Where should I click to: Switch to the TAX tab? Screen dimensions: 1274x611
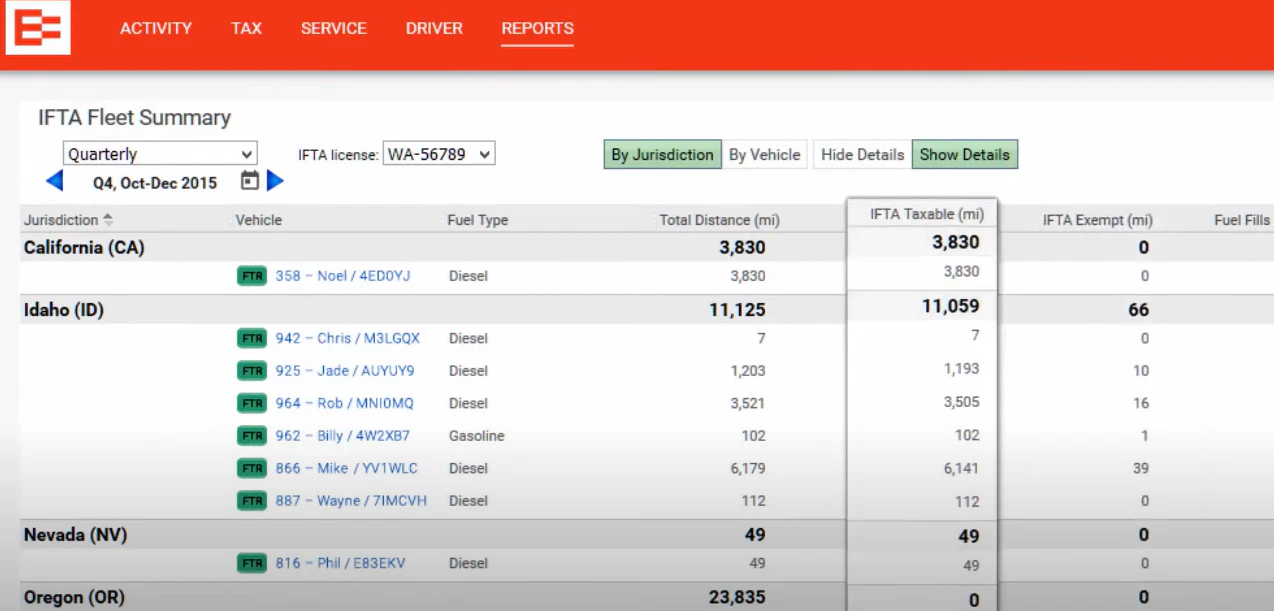(246, 28)
